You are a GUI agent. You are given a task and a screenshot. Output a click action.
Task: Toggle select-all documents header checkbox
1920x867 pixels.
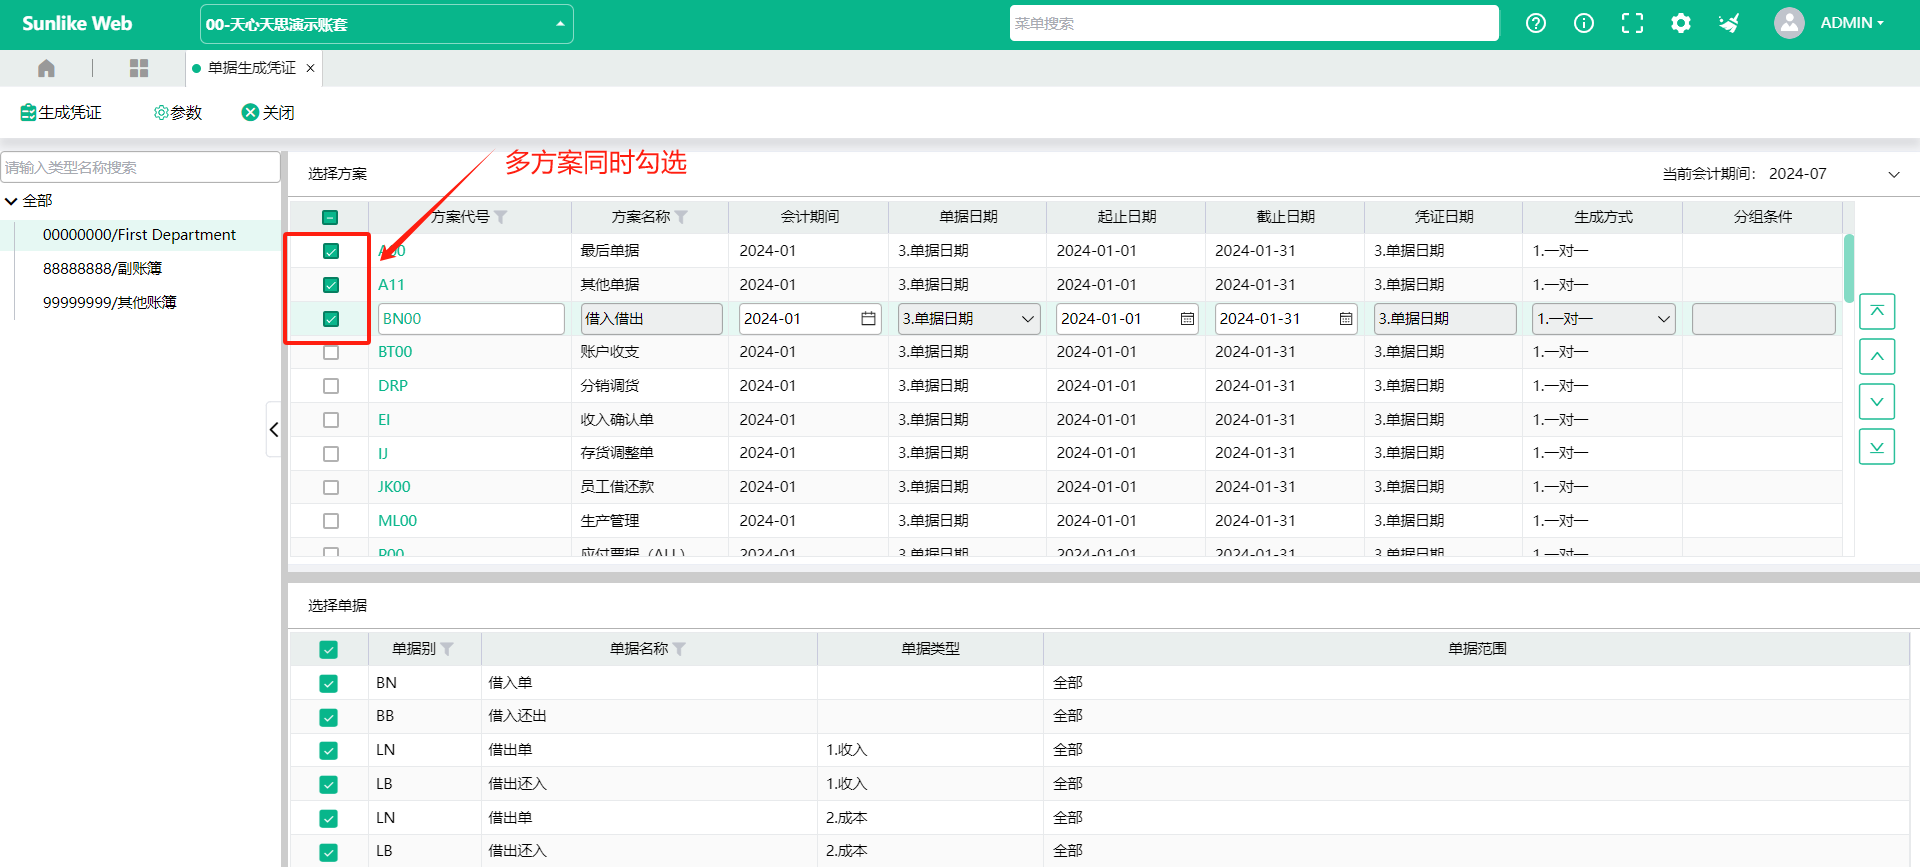(328, 650)
